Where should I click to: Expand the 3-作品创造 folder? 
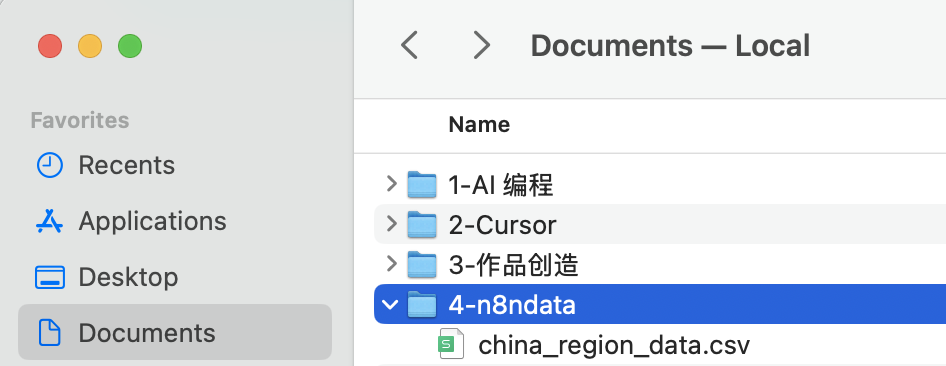[392, 264]
